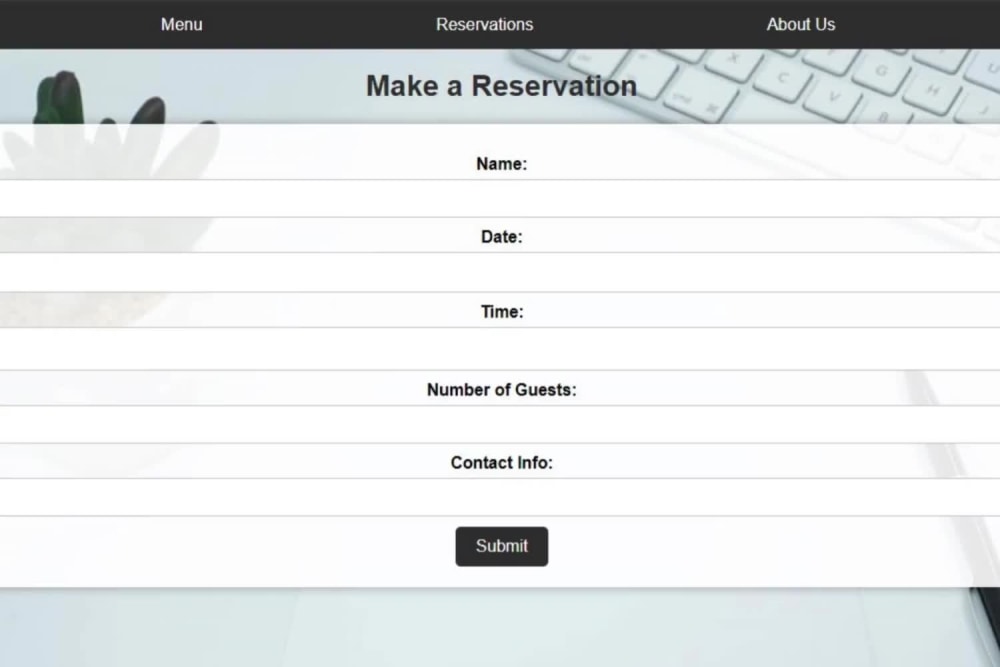Click the "Number of Guests:" label
This screenshot has height=667, width=1000.
[502, 390]
